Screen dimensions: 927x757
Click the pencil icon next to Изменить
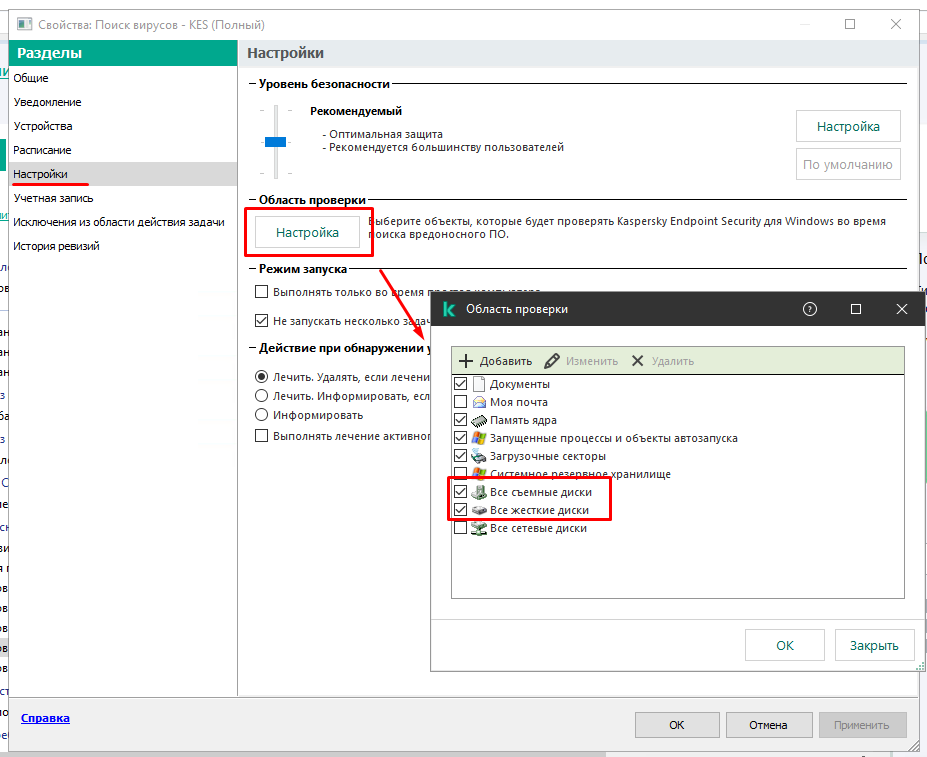(x=552, y=361)
